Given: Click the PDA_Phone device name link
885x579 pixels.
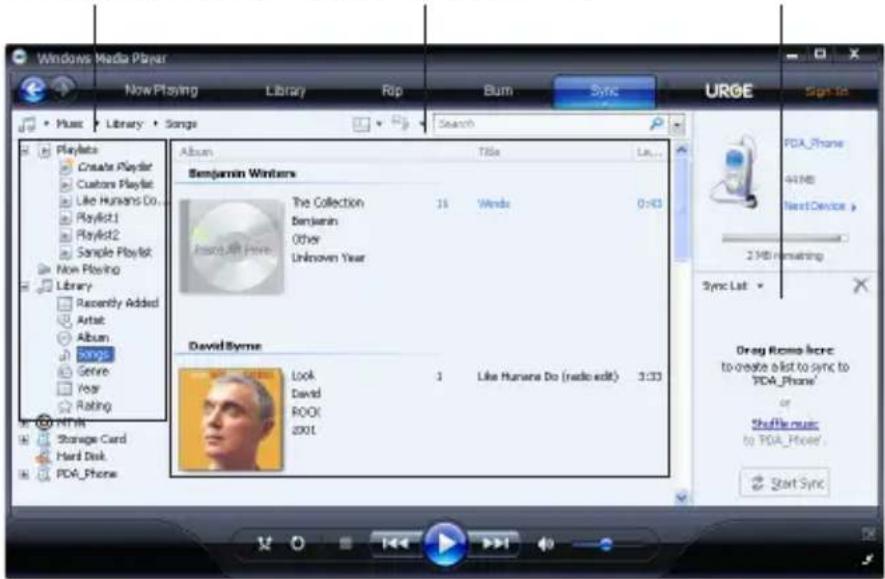Looking at the screenshot, I should point(813,143).
